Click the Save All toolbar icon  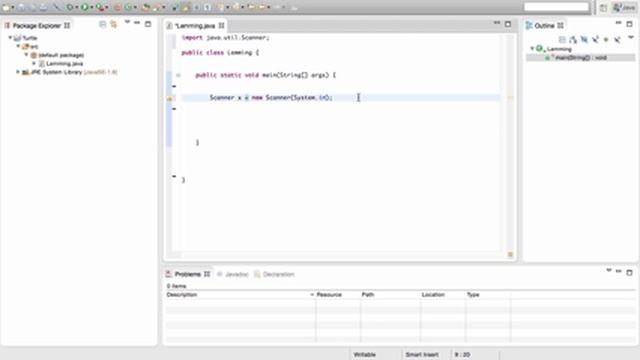32,7
